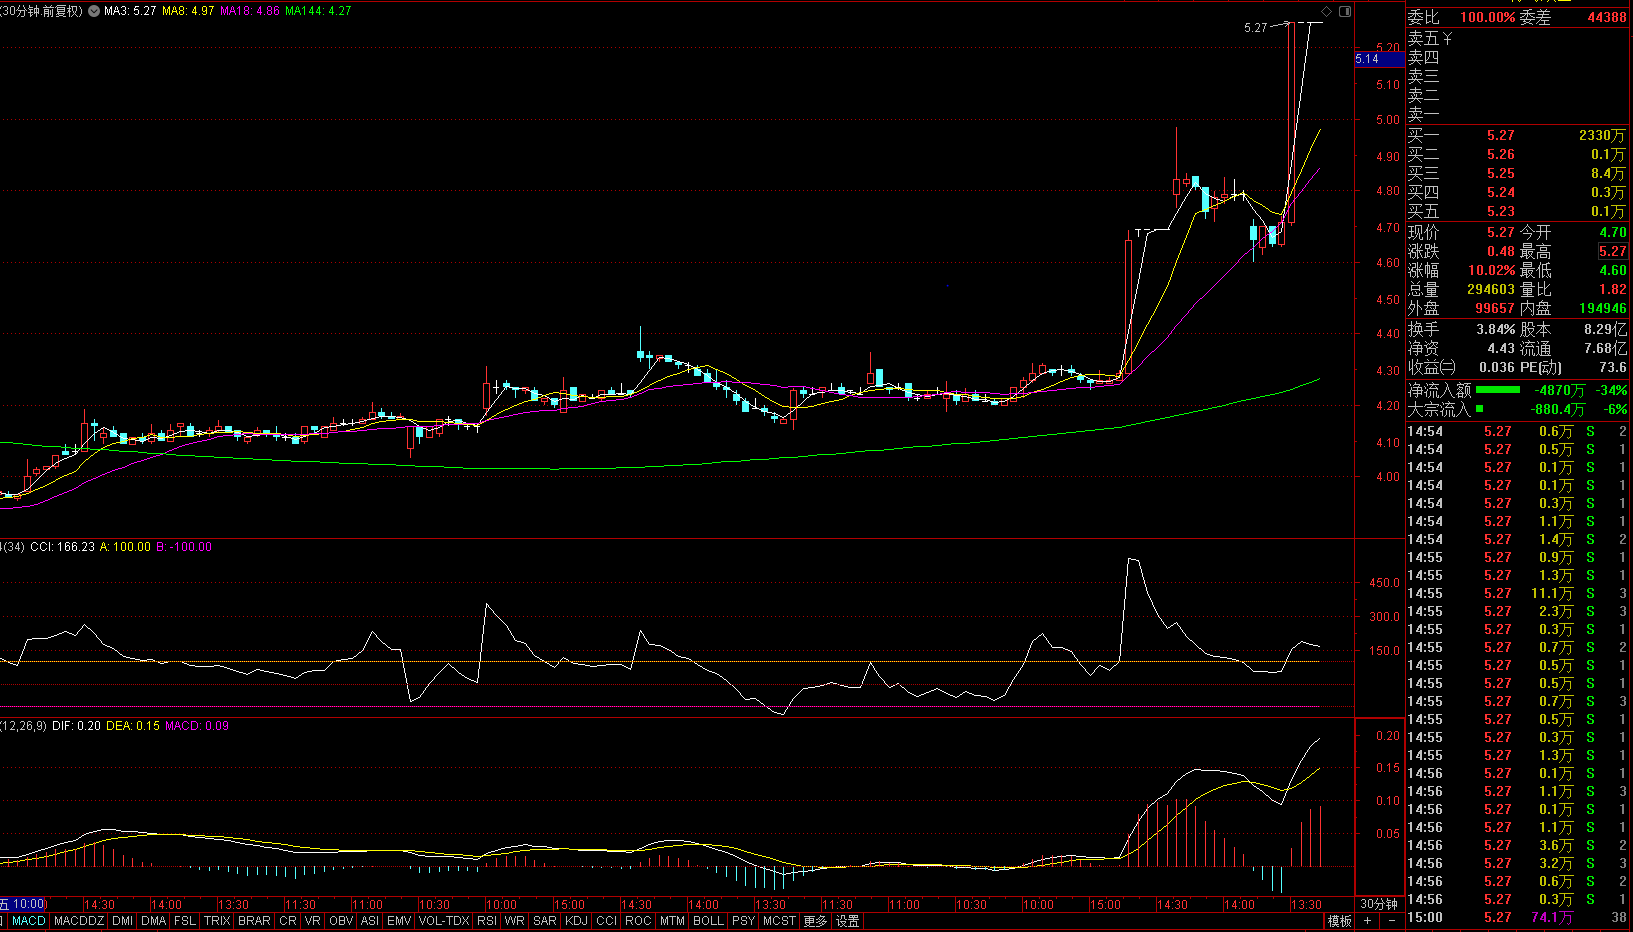Click the 10:00 time cursor label

tap(23, 904)
